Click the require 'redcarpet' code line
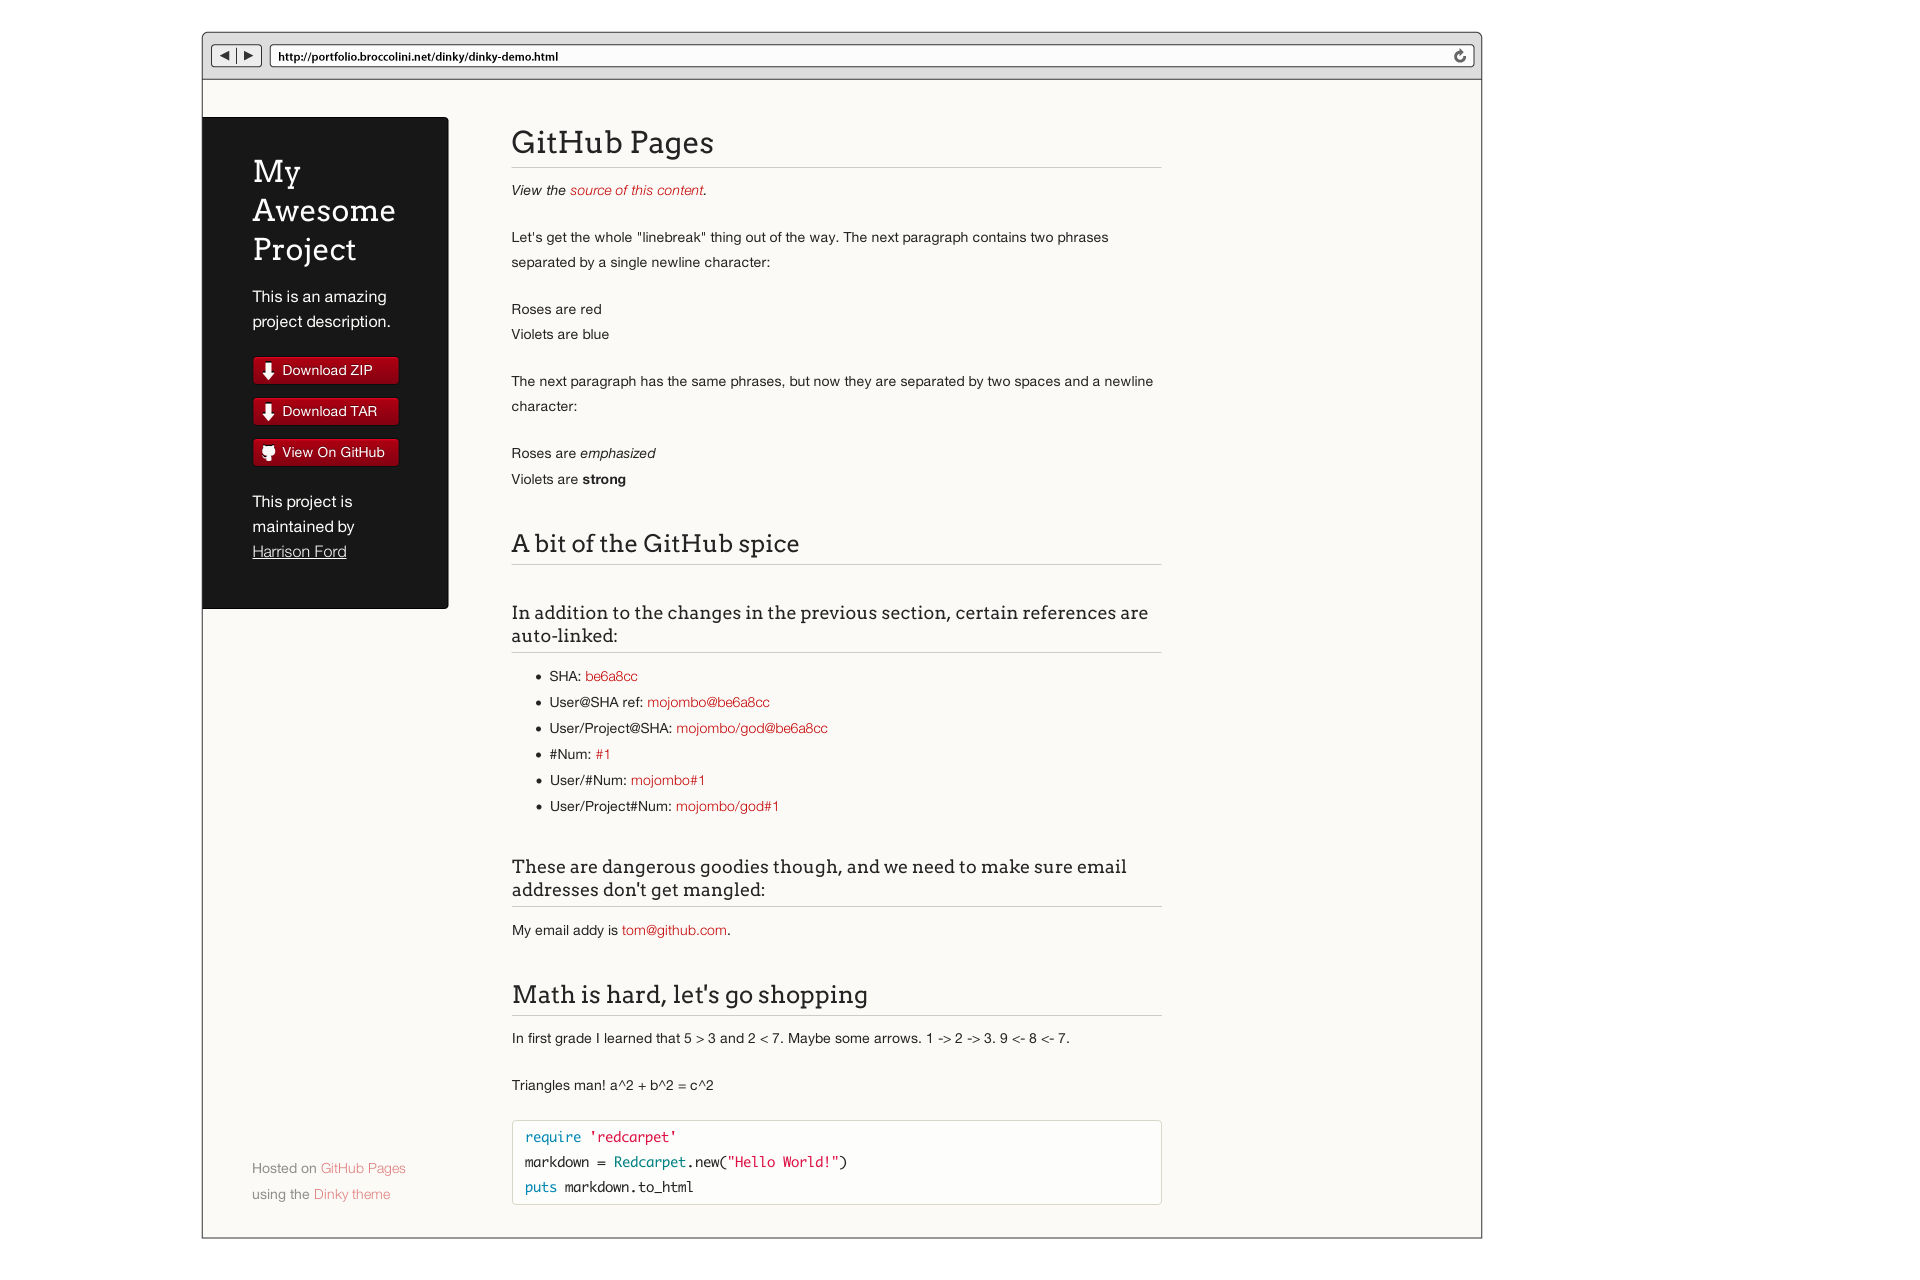 (600, 1137)
